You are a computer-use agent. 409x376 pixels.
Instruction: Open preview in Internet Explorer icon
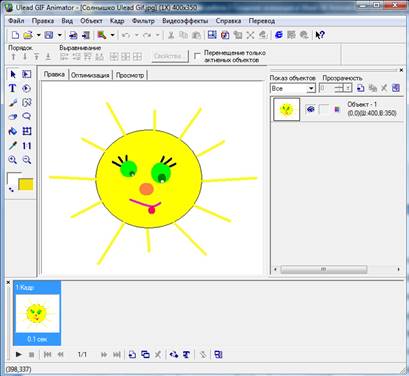pos(279,35)
